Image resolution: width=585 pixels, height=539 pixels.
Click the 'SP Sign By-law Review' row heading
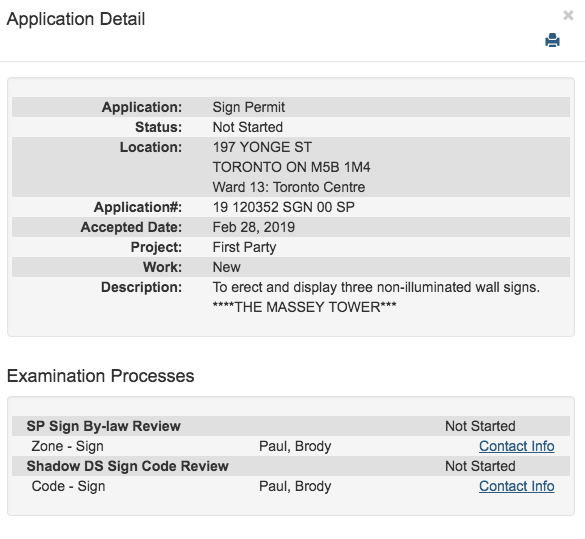pos(103,426)
